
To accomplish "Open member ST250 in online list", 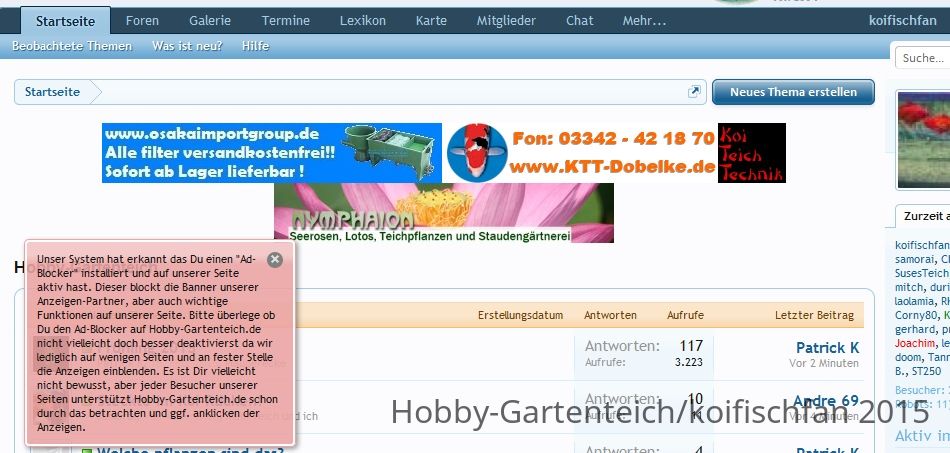I will [x=926, y=371].
